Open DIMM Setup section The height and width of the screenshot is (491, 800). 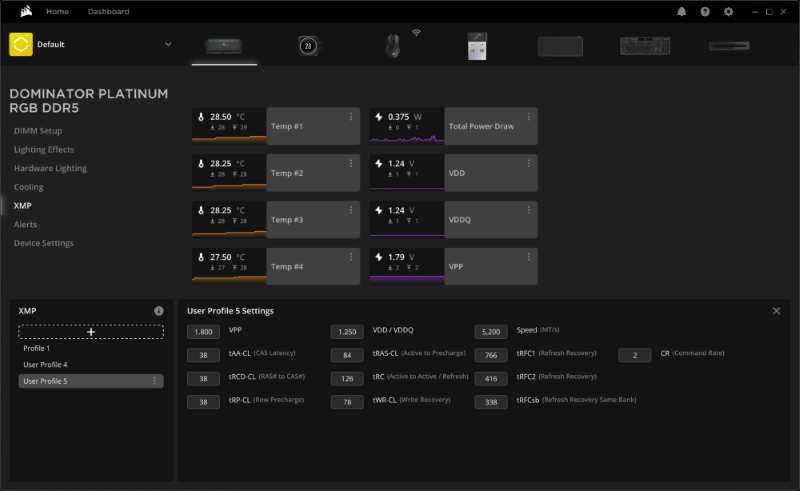click(x=38, y=131)
